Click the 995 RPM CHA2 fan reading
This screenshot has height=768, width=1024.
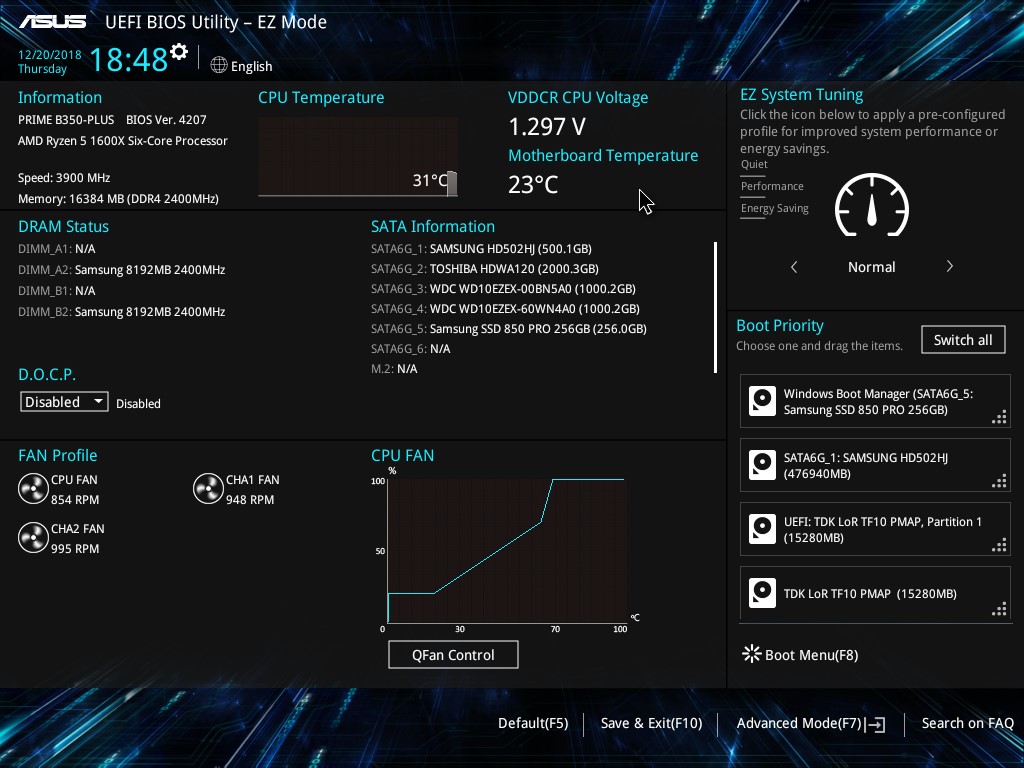coord(75,549)
